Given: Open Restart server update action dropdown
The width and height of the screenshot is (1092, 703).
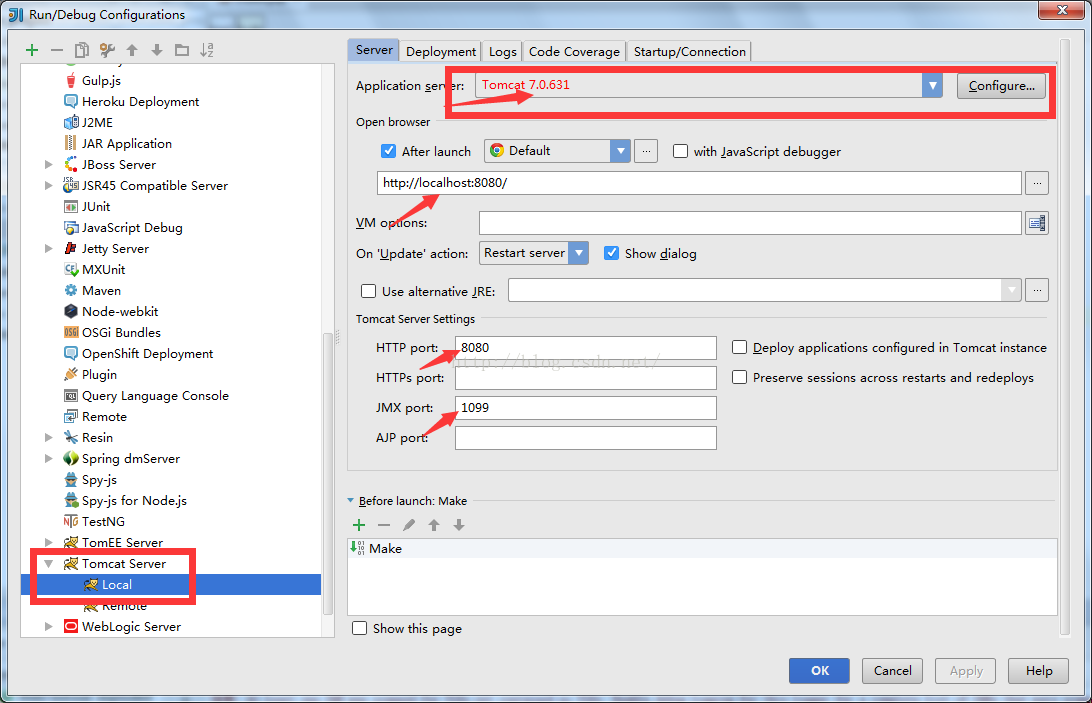Looking at the screenshot, I should (x=533, y=253).
